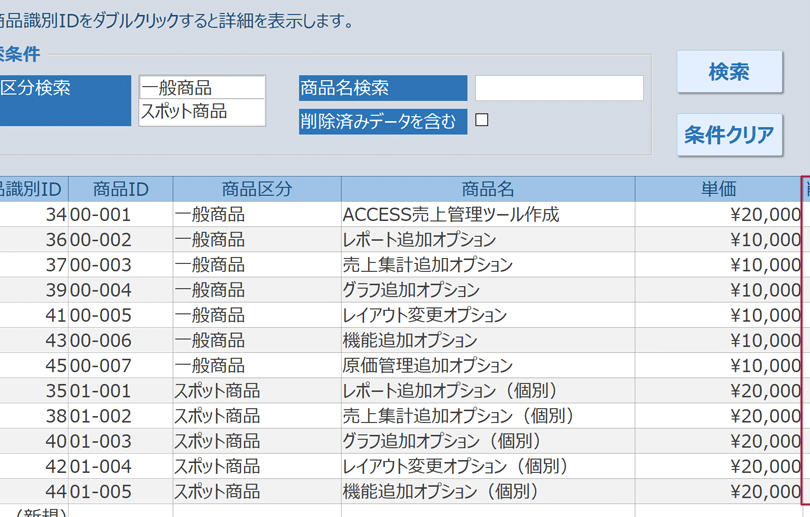Select the レイアウト変更オプション cell for 00-005
The image size is (810, 517).
pos(487,315)
